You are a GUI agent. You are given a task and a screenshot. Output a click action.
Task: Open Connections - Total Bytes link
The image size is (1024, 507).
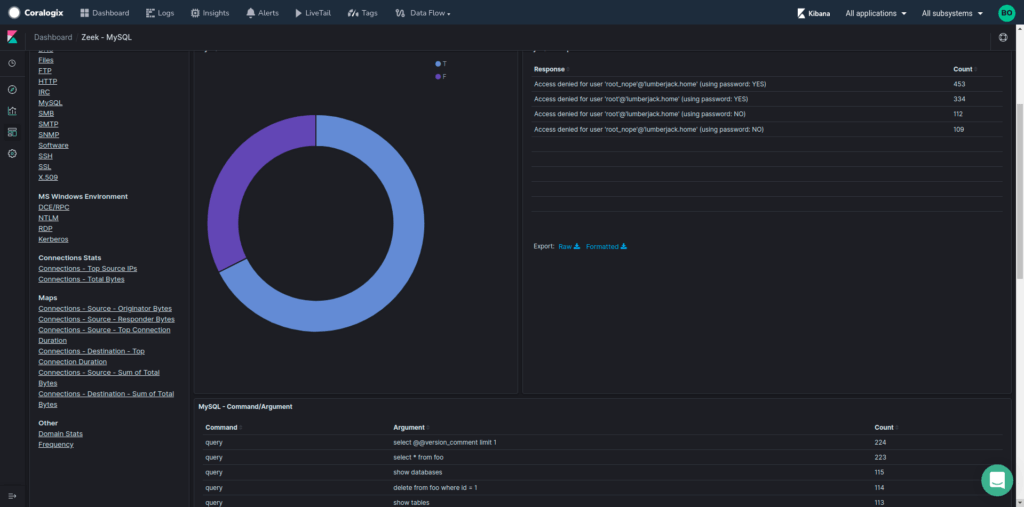click(81, 279)
